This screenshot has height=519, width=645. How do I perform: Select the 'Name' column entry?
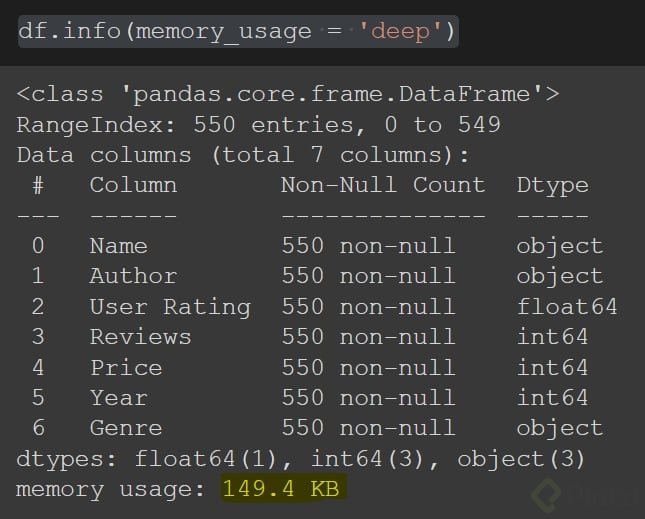click(118, 246)
